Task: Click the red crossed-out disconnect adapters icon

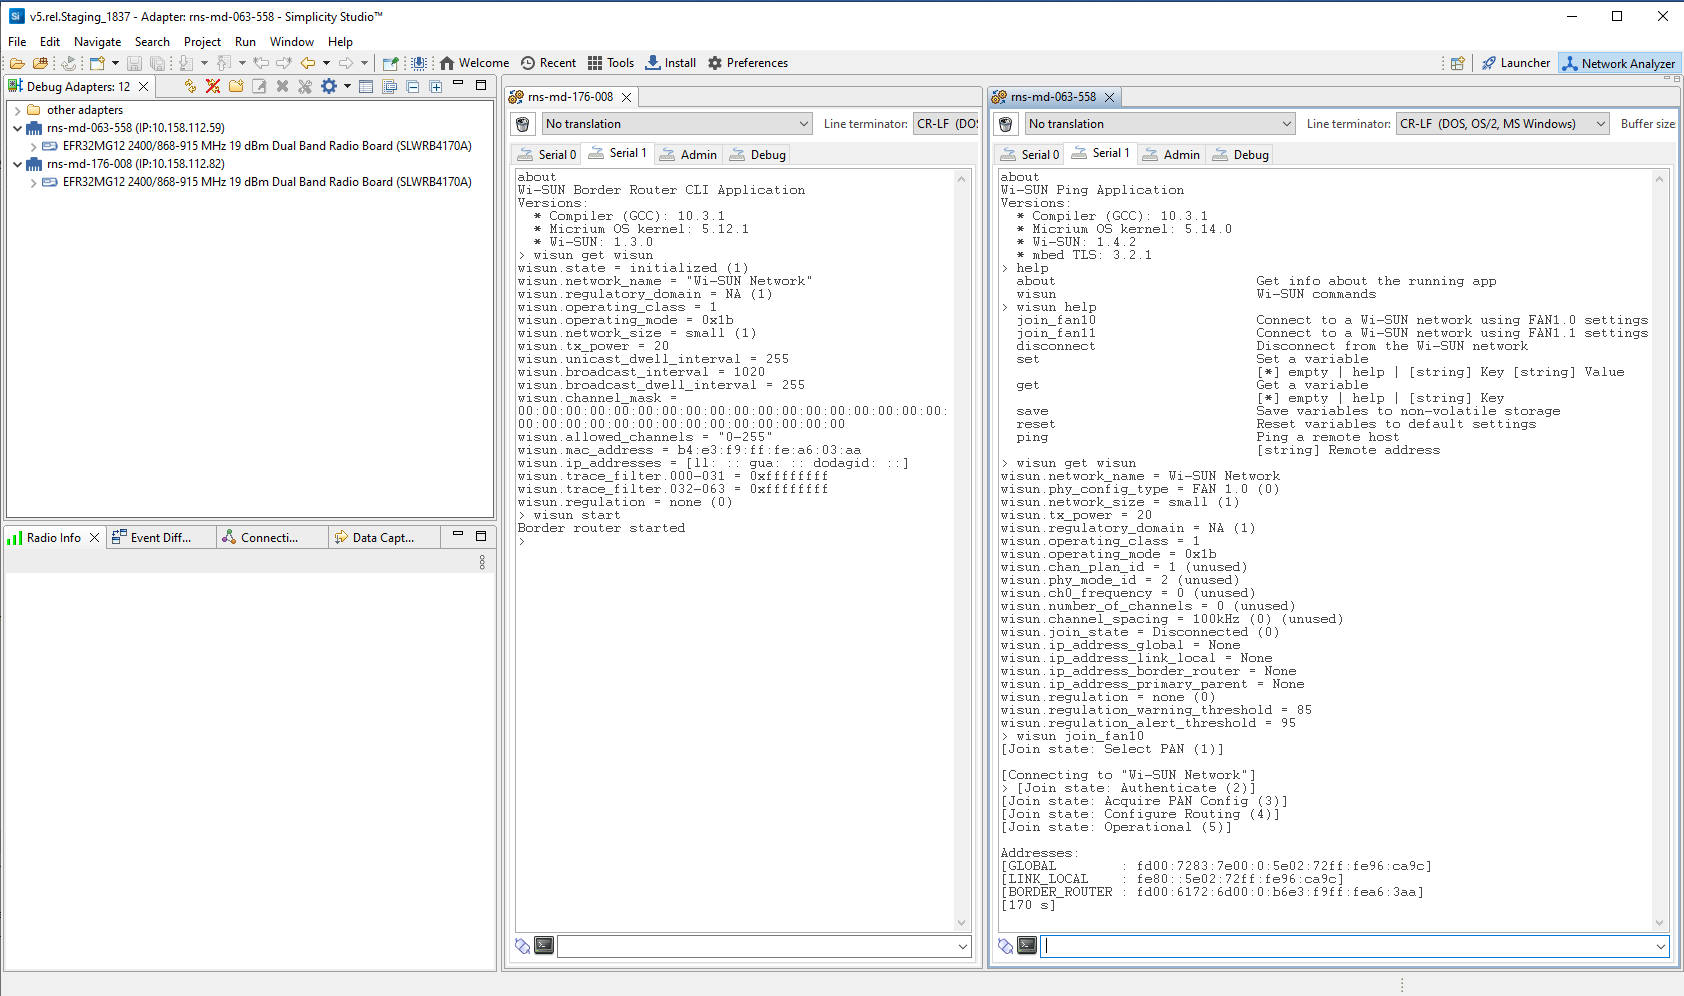Action: click(x=213, y=87)
